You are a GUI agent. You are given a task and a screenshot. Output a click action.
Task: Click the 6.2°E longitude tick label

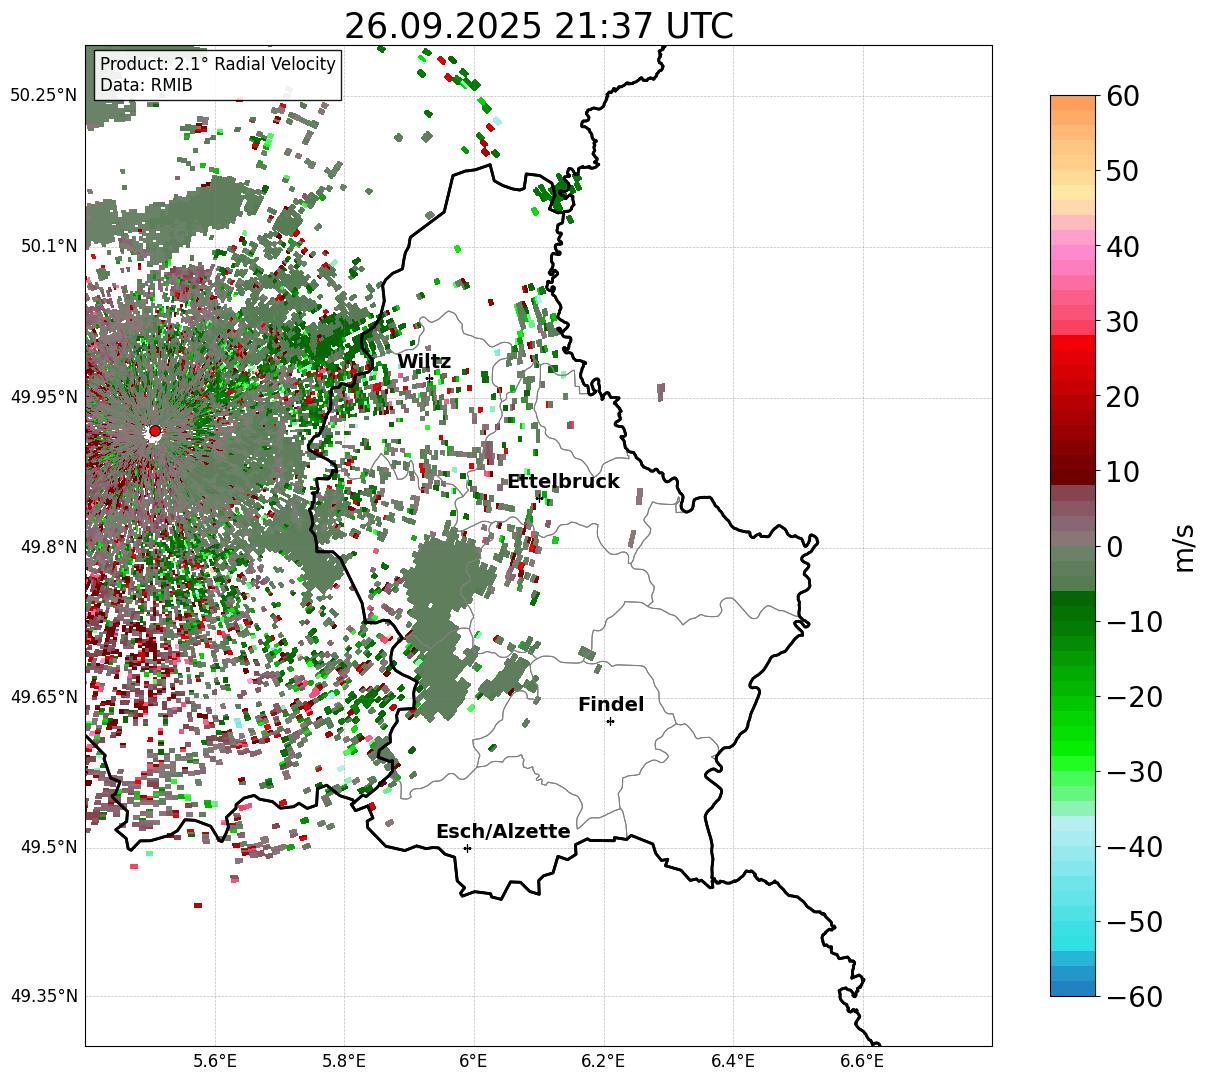[x=603, y=1061]
